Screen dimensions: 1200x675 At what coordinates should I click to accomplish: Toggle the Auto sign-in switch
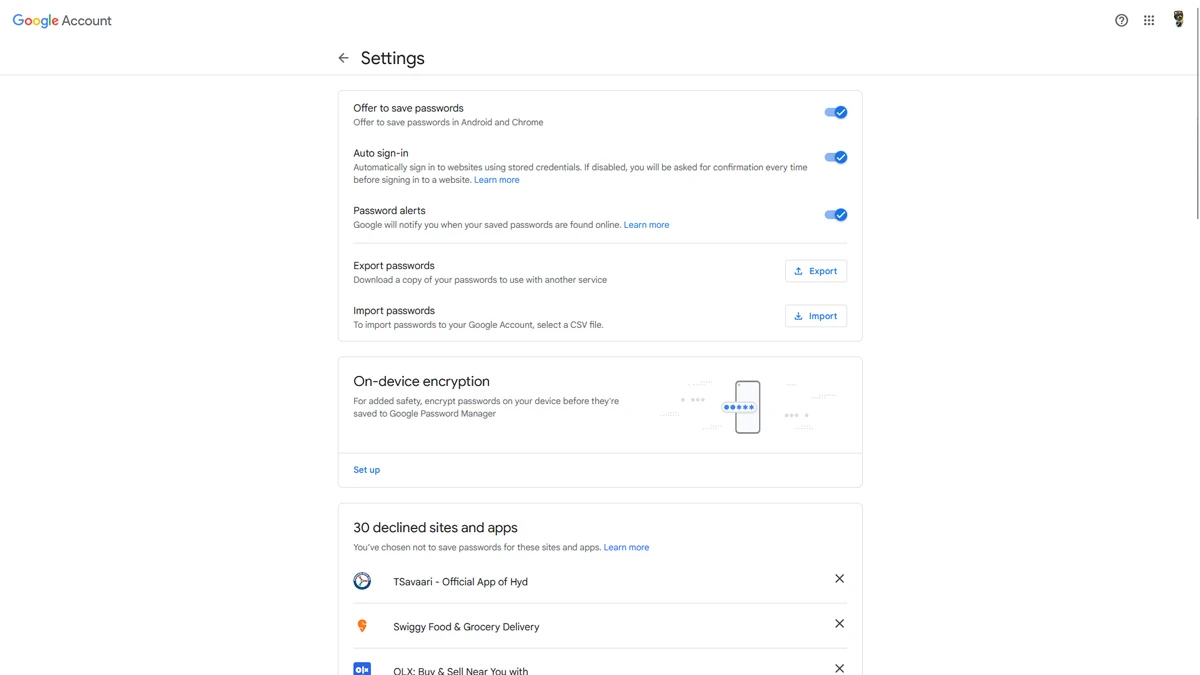point(836,157)
